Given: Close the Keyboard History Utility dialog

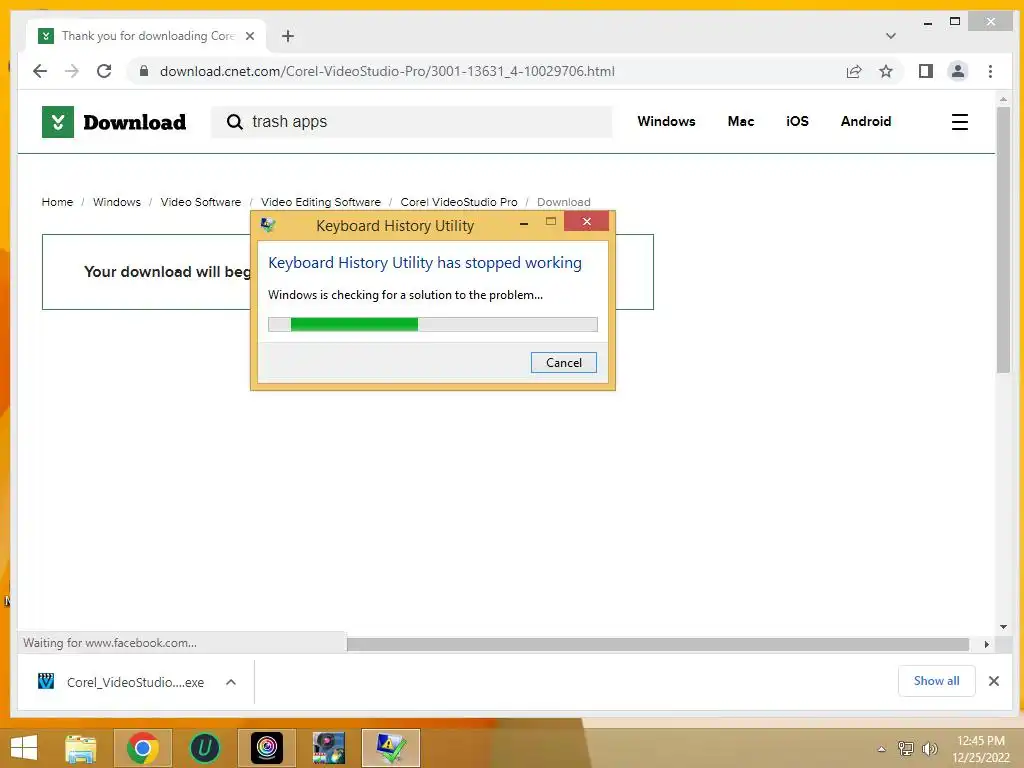Looking at the screenshot, I should click(586, 222).
